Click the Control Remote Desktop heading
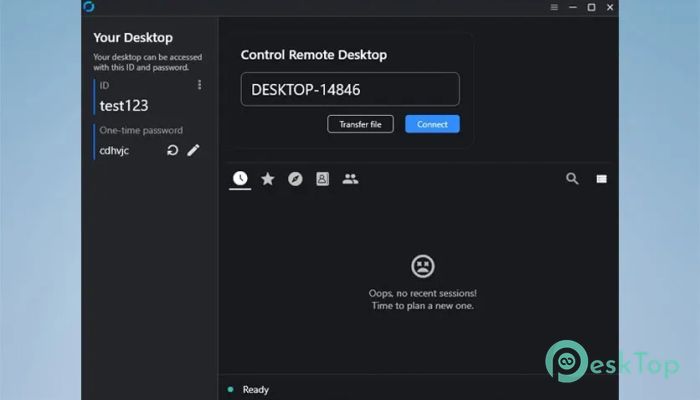The width and height of the screenshot is (700, 400). point(314,55)
